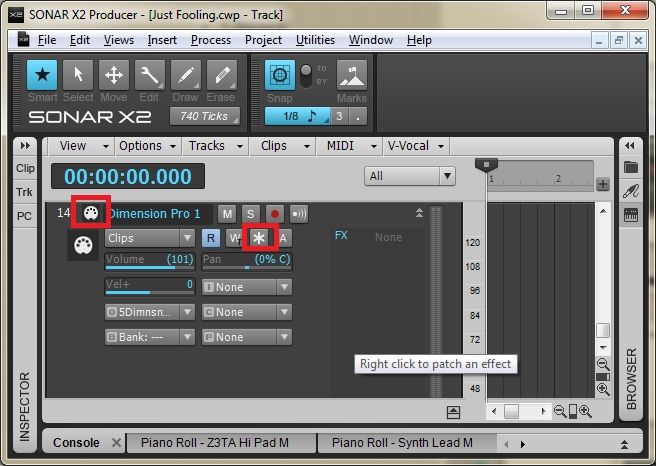Arm Dimension Pro 1 for recording
This screenshot has height=466, width=656.
click(274, 214)
